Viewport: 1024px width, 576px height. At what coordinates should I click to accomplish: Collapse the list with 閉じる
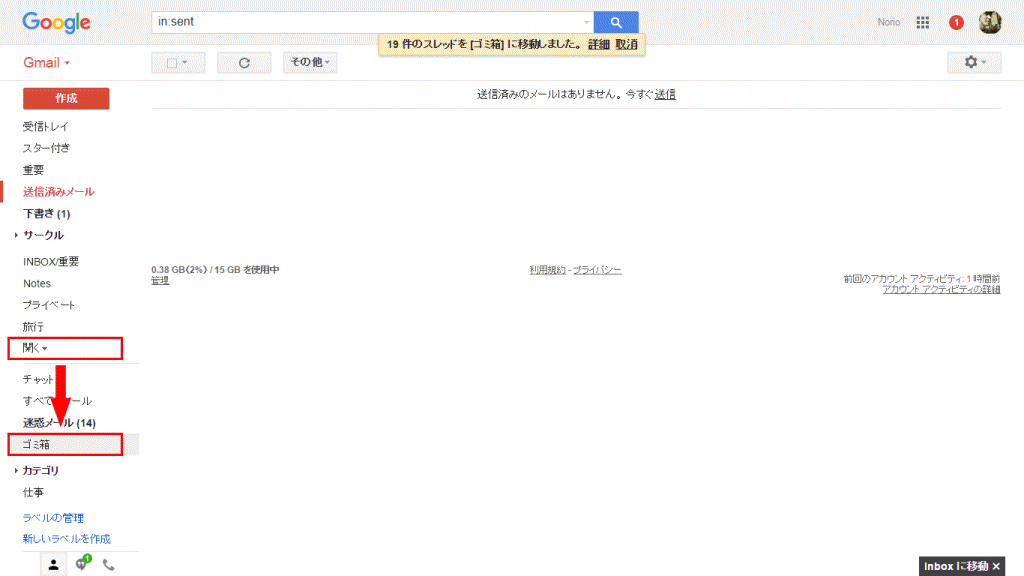tap(35, 348)
